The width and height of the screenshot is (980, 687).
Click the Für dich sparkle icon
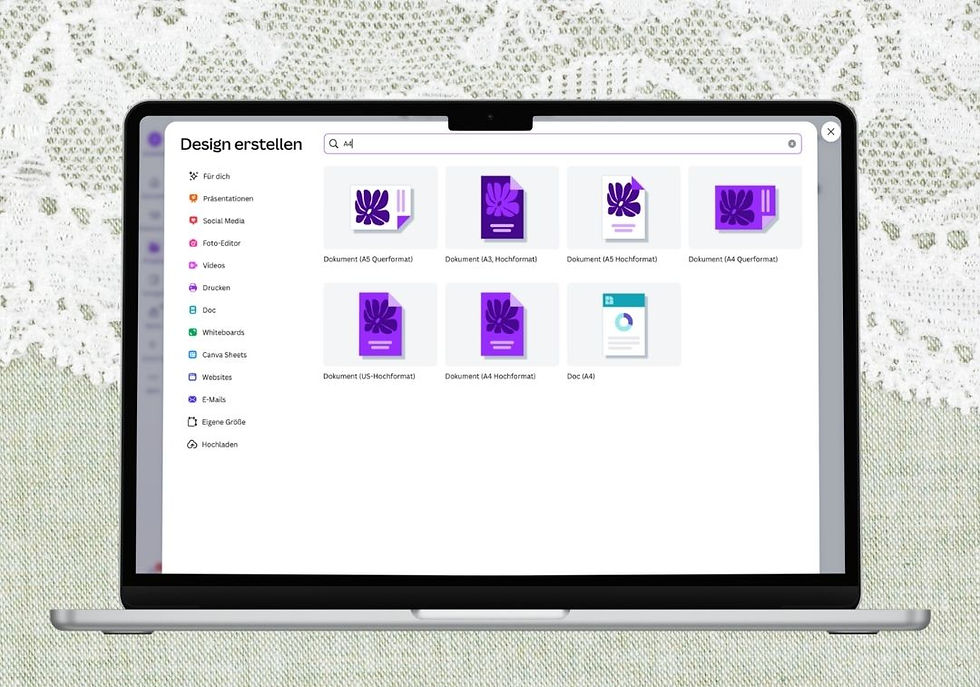(194, 176)
